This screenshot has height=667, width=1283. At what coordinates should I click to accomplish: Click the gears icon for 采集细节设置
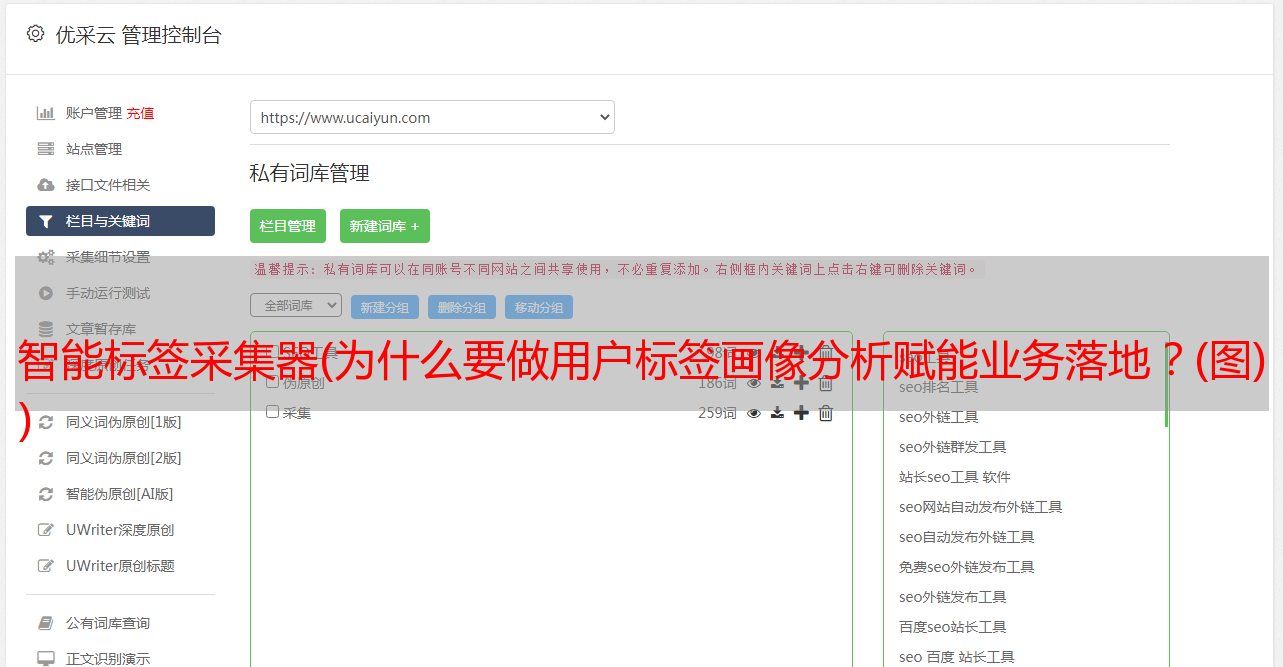(46, 257)
